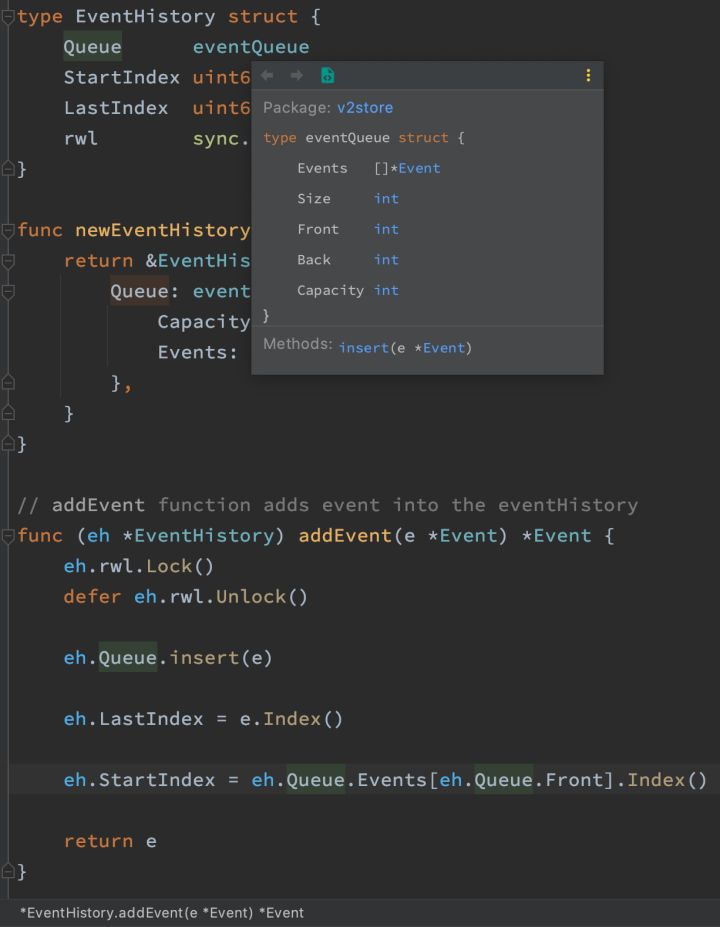The image size is (720, 927).
Task: Click the int type link for Front
Action: [x=386, y=229]
